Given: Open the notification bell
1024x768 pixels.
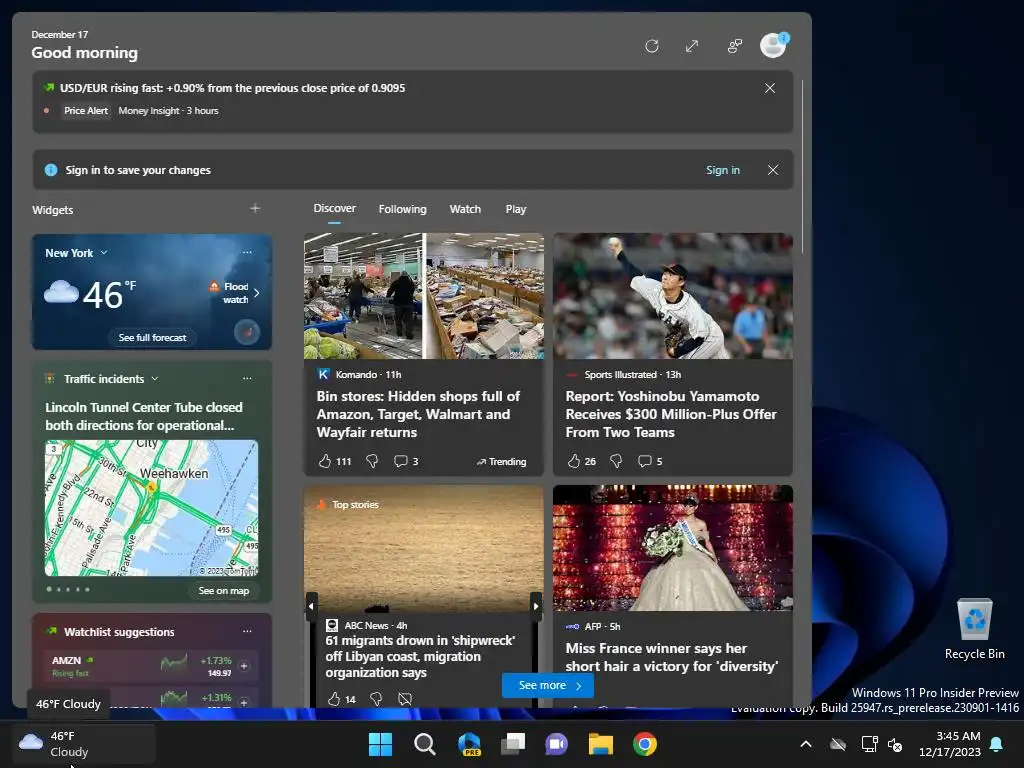Looking at the screenshot, I should [997, 744].
